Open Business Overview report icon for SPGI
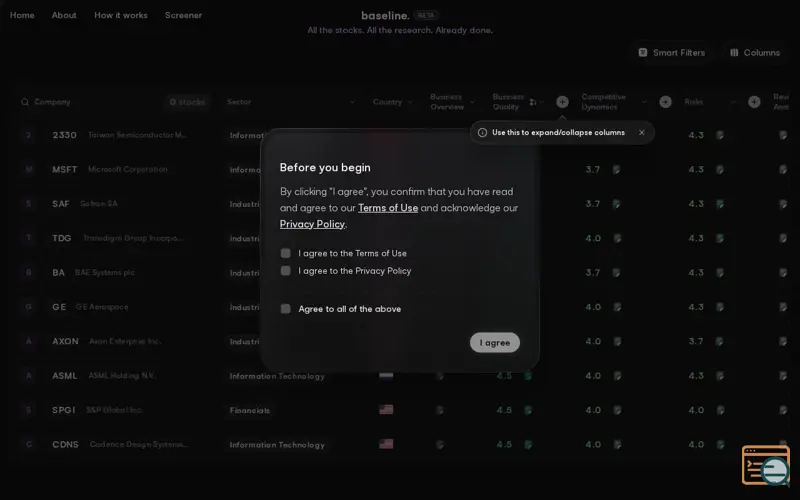The width and height of the screenshot is (800, 500). [440, 410]
